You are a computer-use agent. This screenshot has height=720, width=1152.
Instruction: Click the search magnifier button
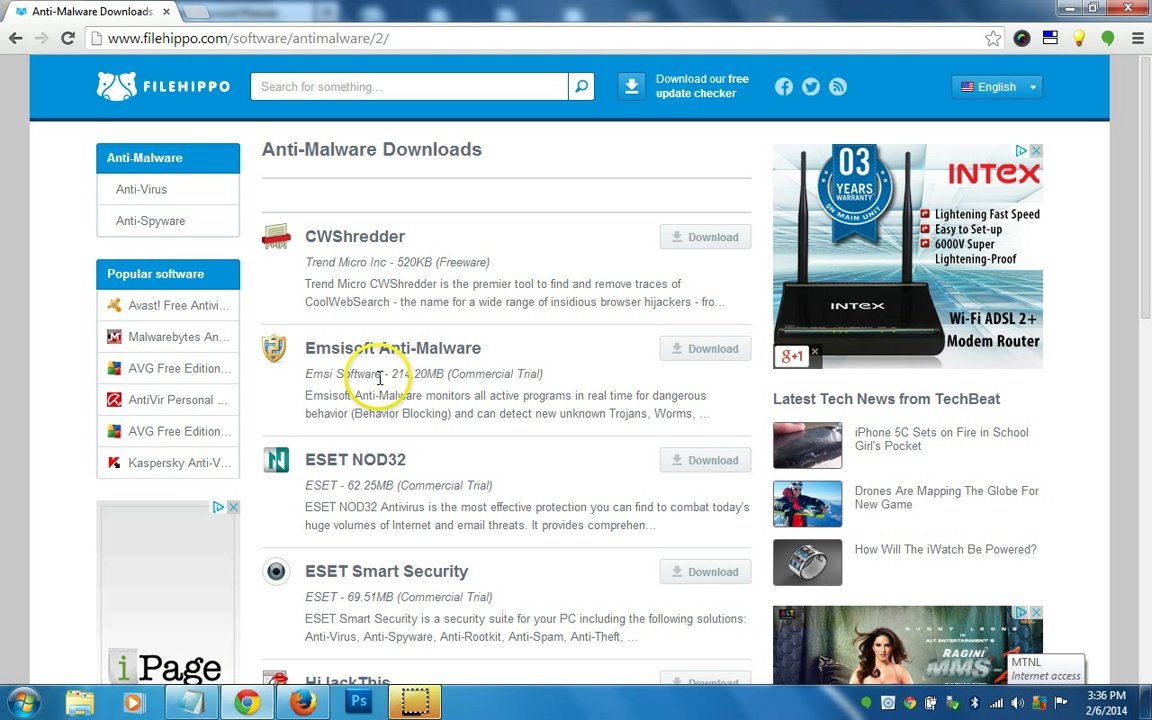pos(581,87)
